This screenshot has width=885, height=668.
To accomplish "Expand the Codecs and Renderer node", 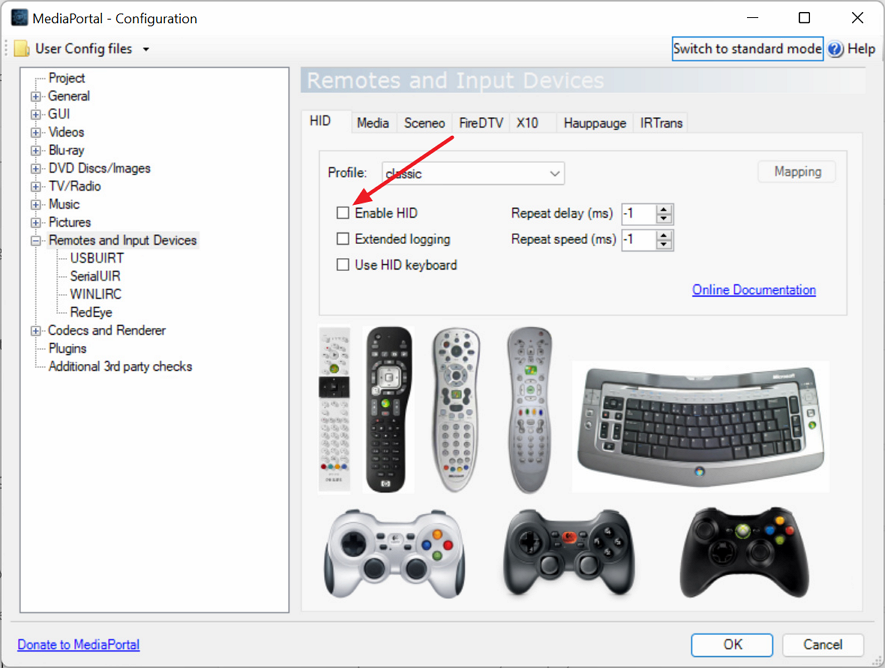I will pyautogui.click(x=36, y=331).
